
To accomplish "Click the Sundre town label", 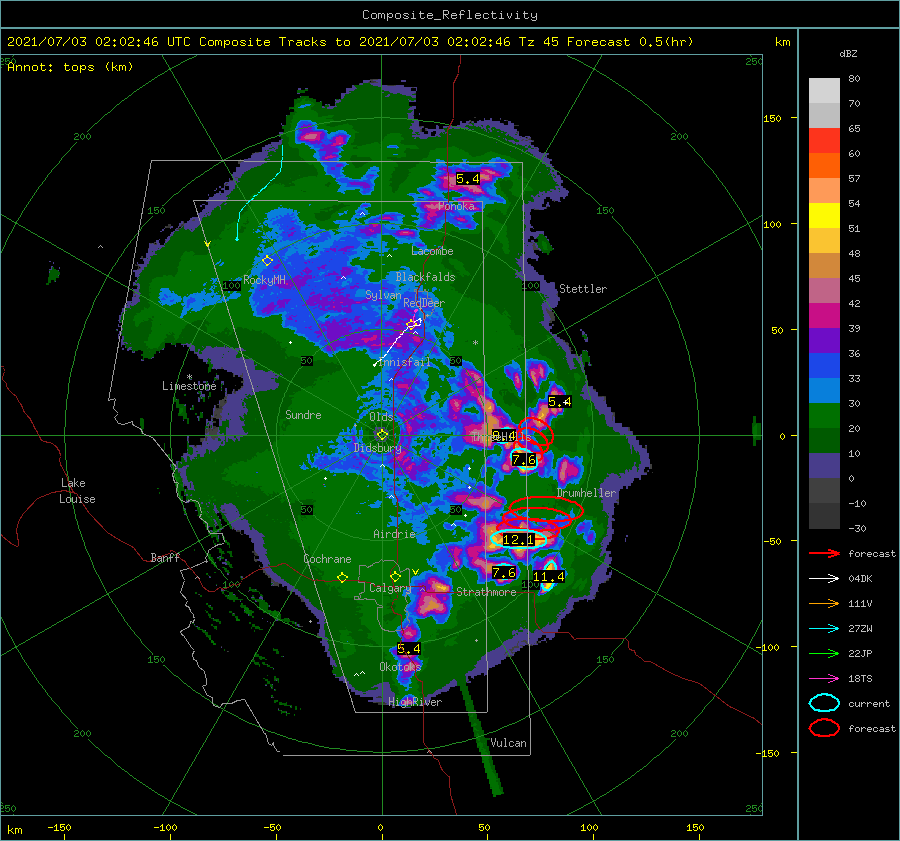I will pyautogui.click(x=303, y=414).
